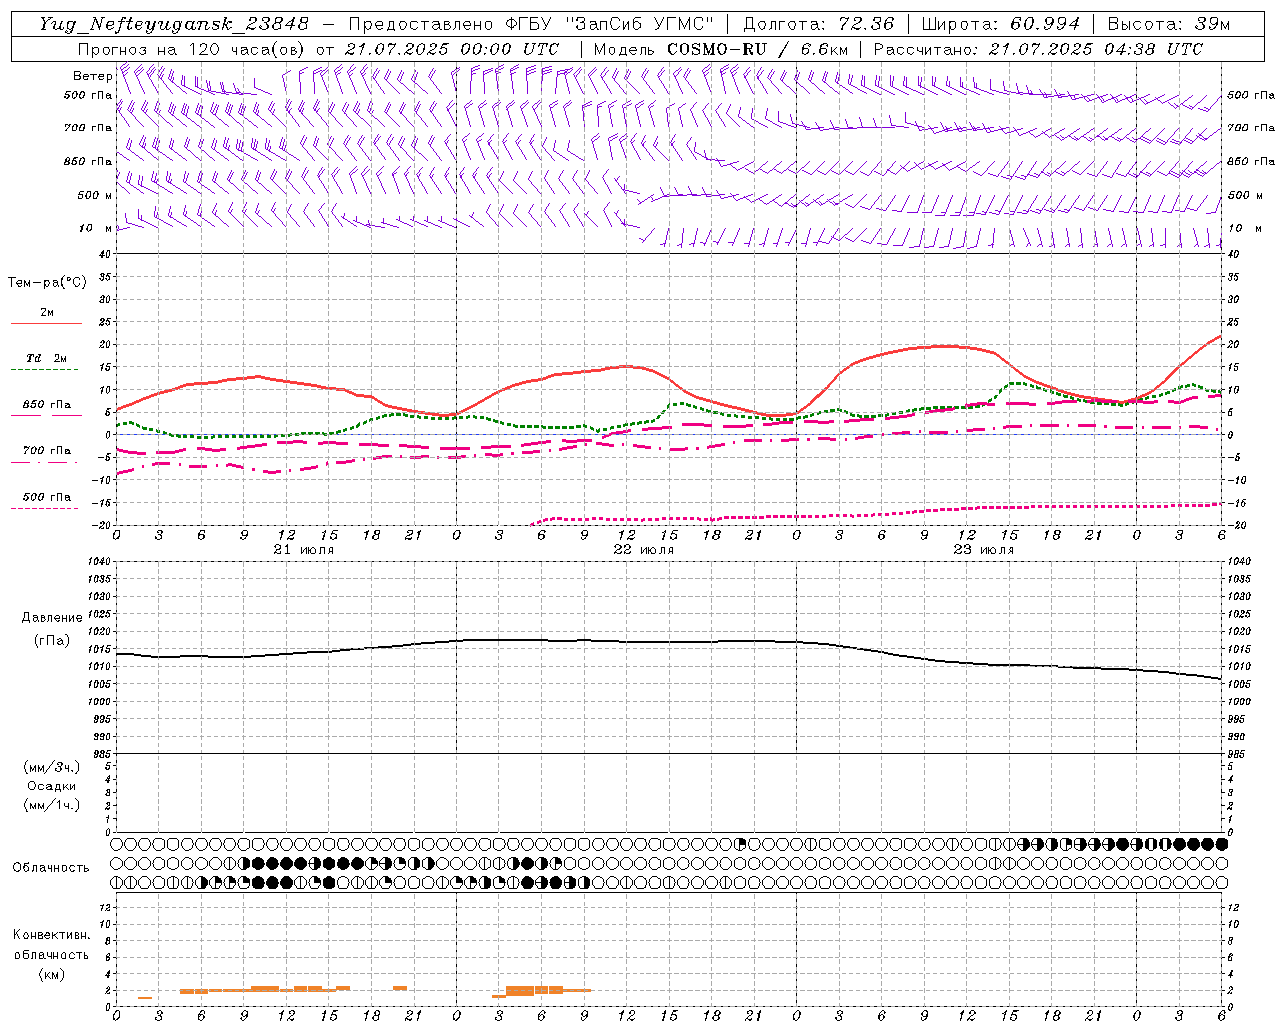Click the '(мм/1ч.)' precipitation unit label
Screen dimensions: 1280x1024
click(52, 805)
